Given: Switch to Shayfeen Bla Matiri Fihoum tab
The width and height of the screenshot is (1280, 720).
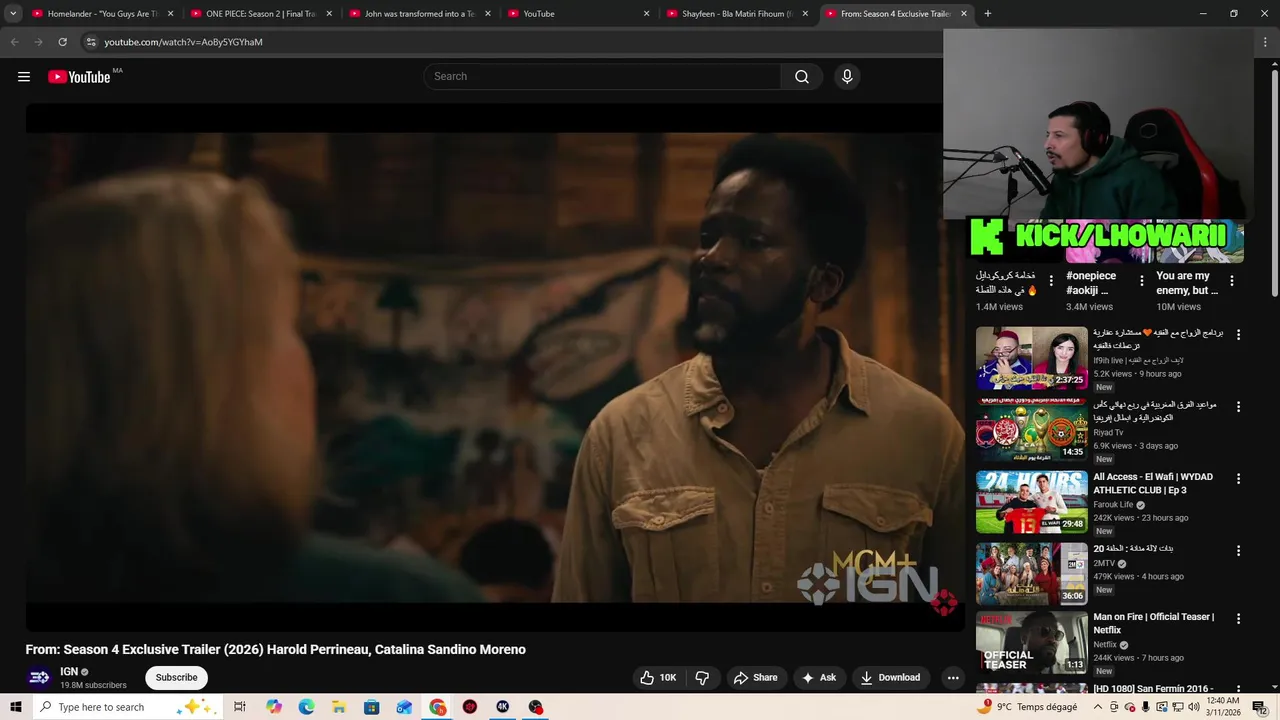Looking at the screenshot, I should pyautogui.click(x=736, y=14).
